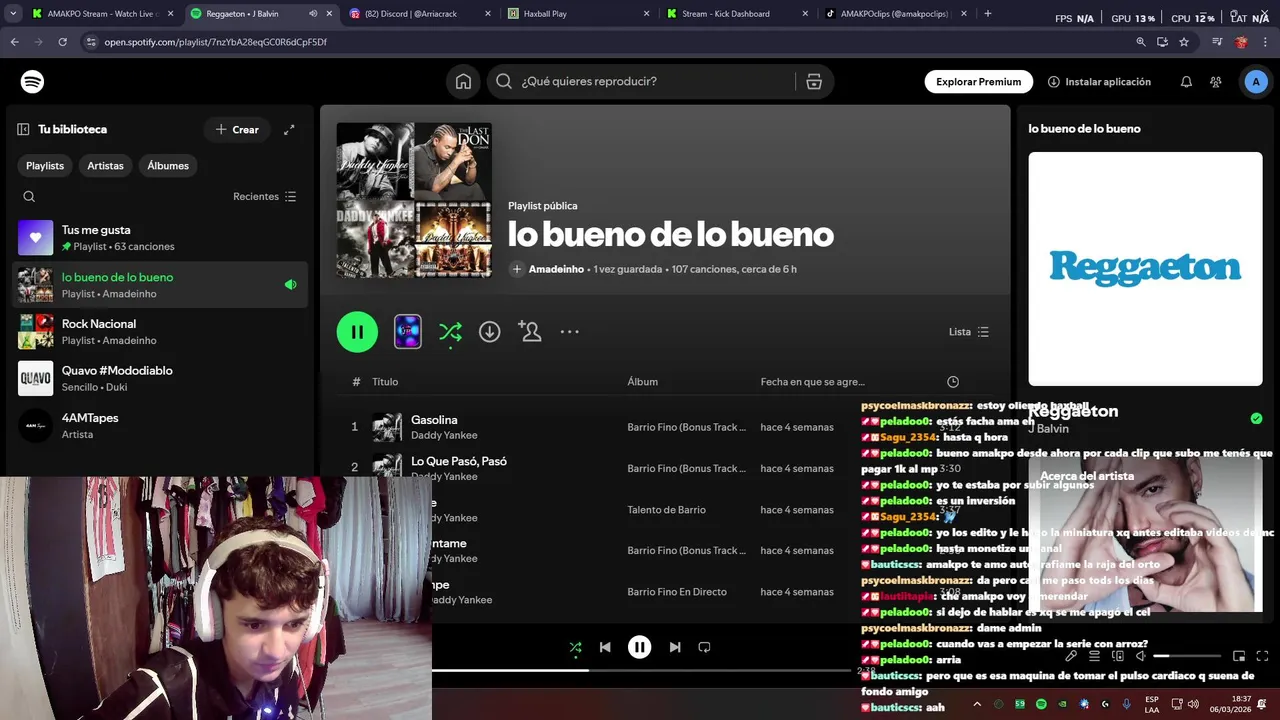Click the download playlist arrow icon
Screen dimensions: 1280x720
(489, 332)
